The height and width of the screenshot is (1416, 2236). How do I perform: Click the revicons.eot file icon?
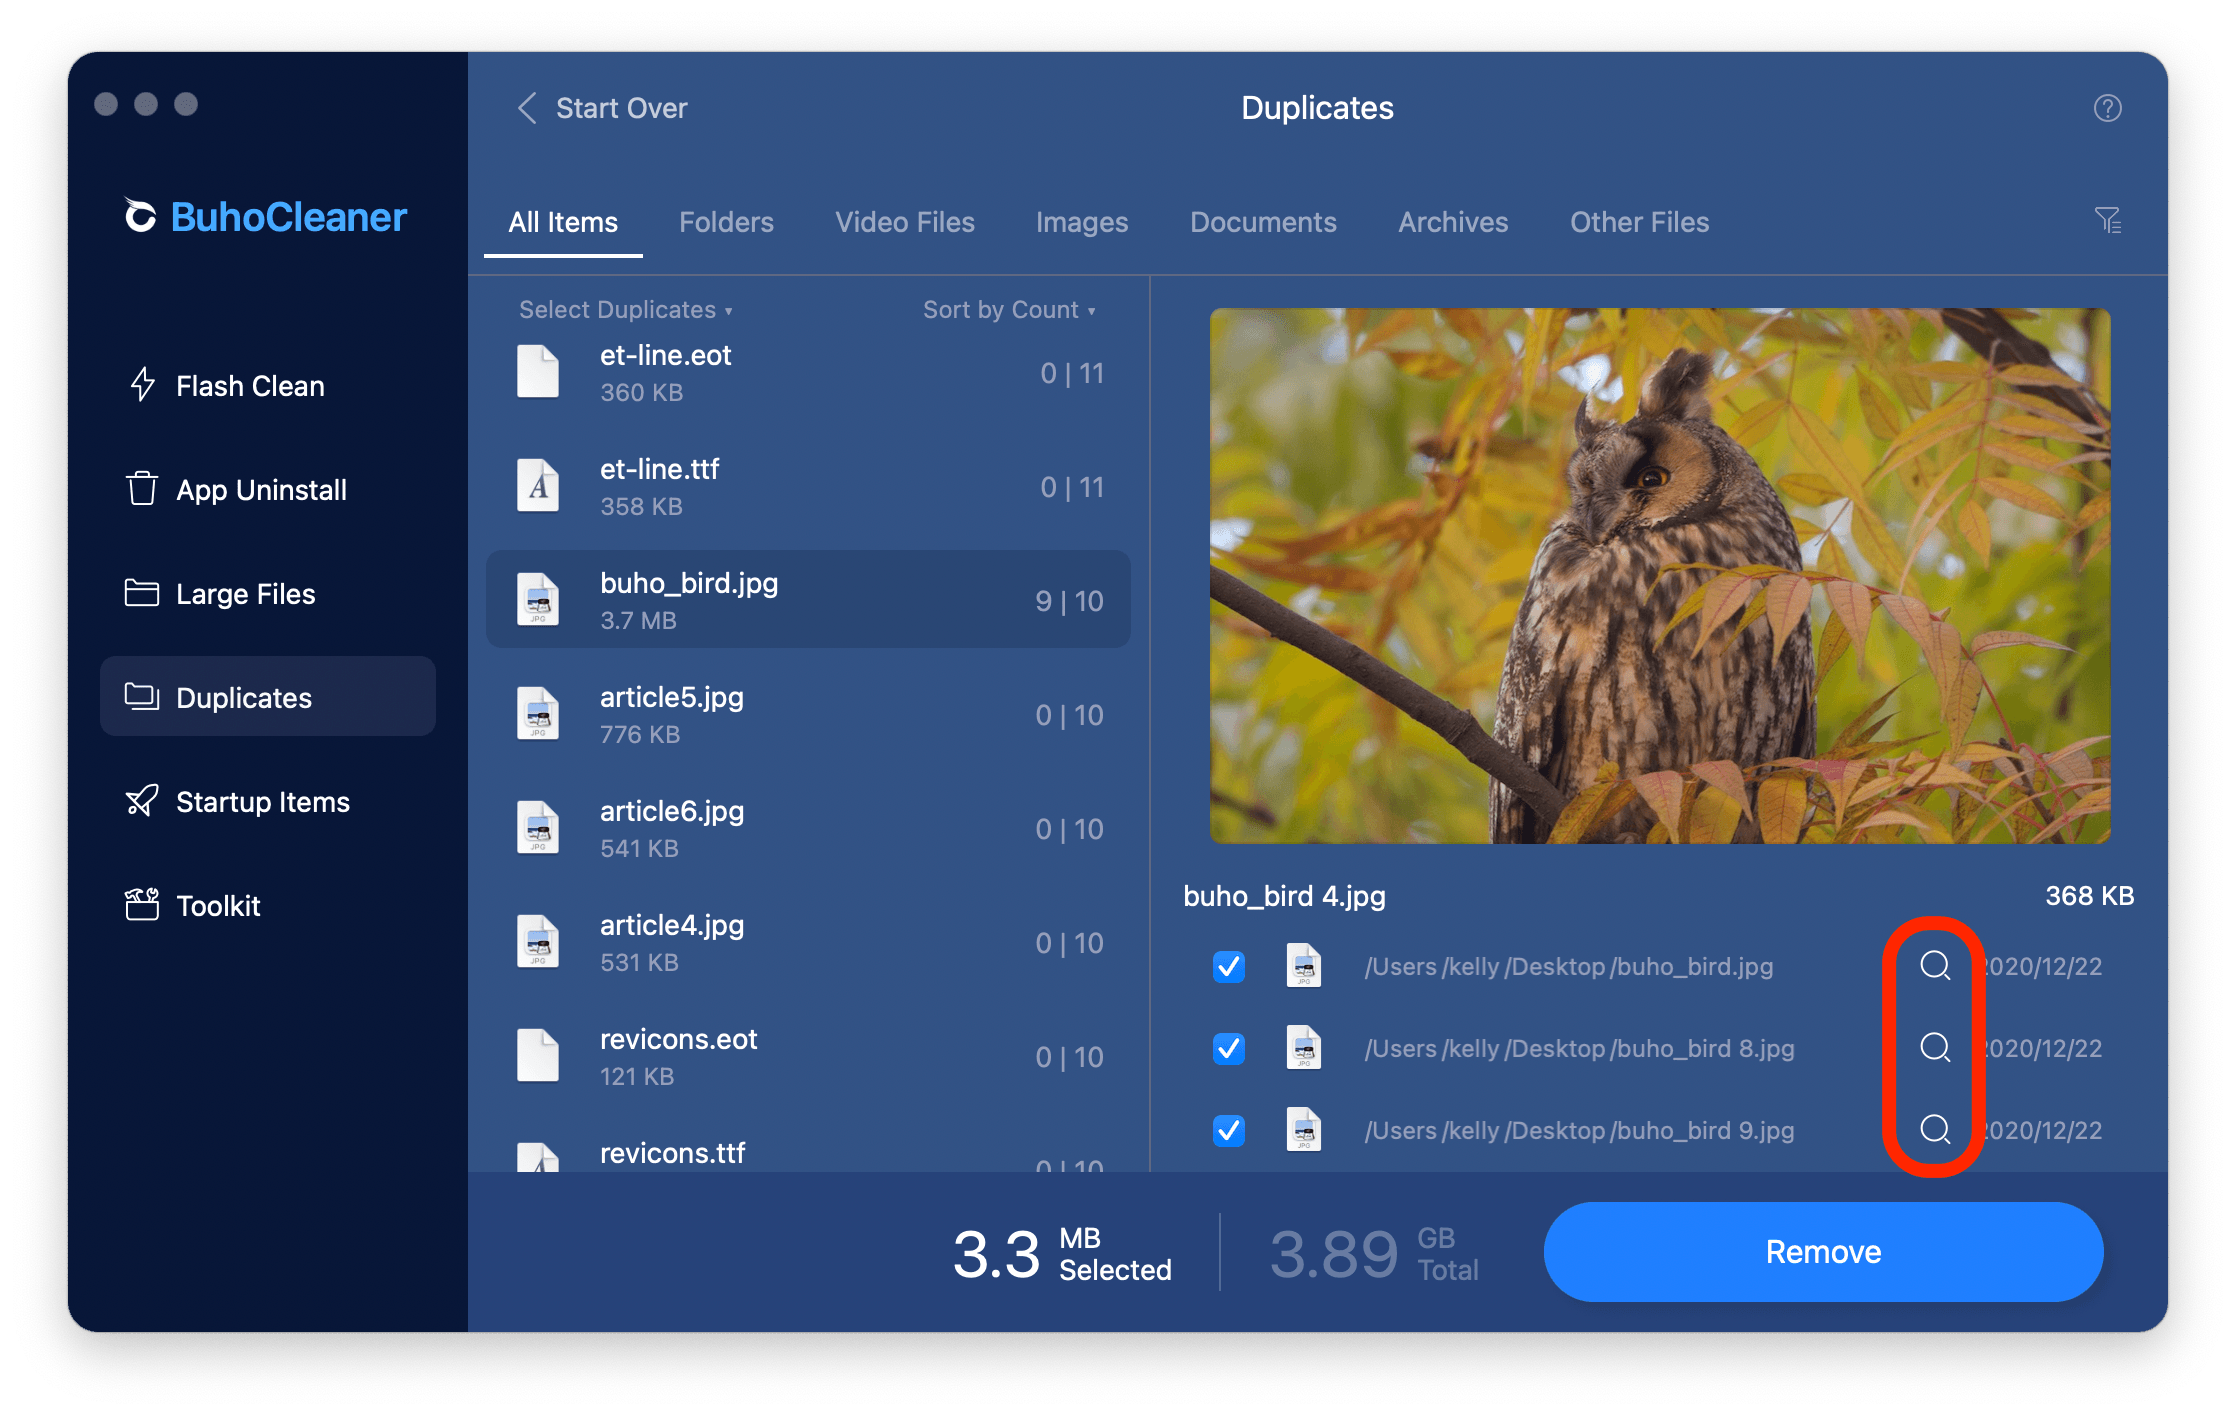point(537,1056)
